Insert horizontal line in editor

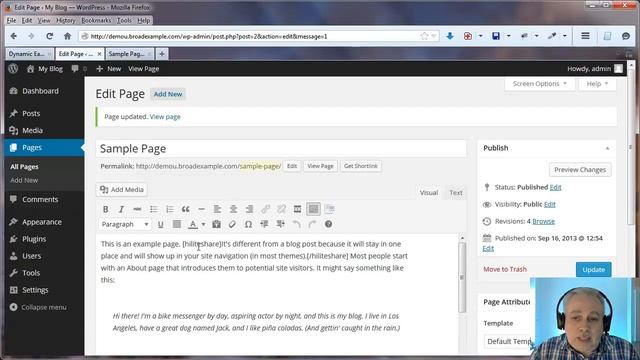tap(201, 209)
